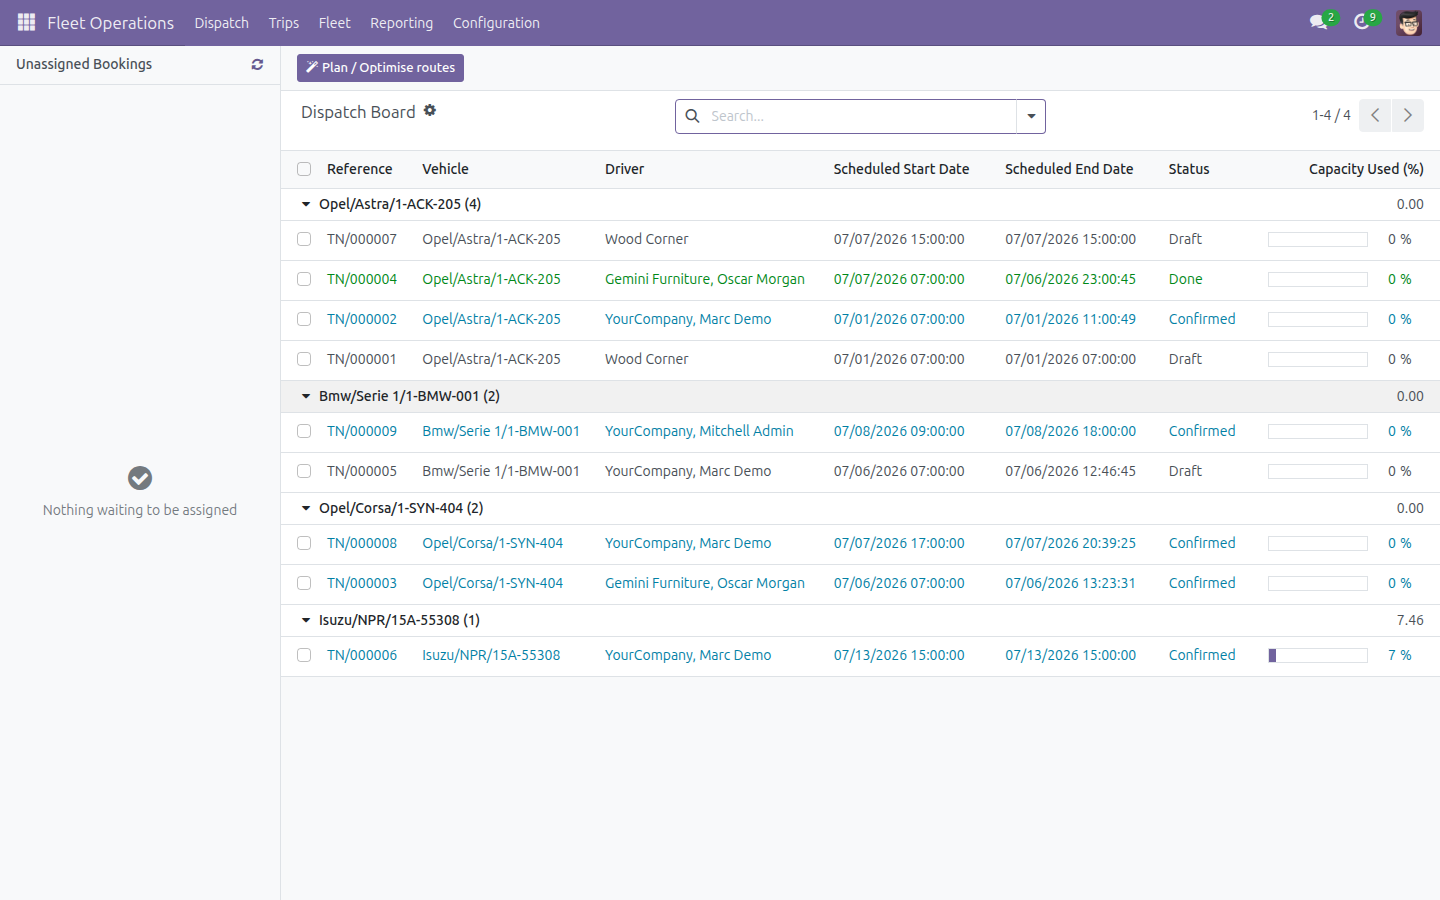Viewport: 1440px width, 900px height.
Task: Collapse the Bmw/Serie 1/1-BMW-001 group
Action: tap(306, 396)
